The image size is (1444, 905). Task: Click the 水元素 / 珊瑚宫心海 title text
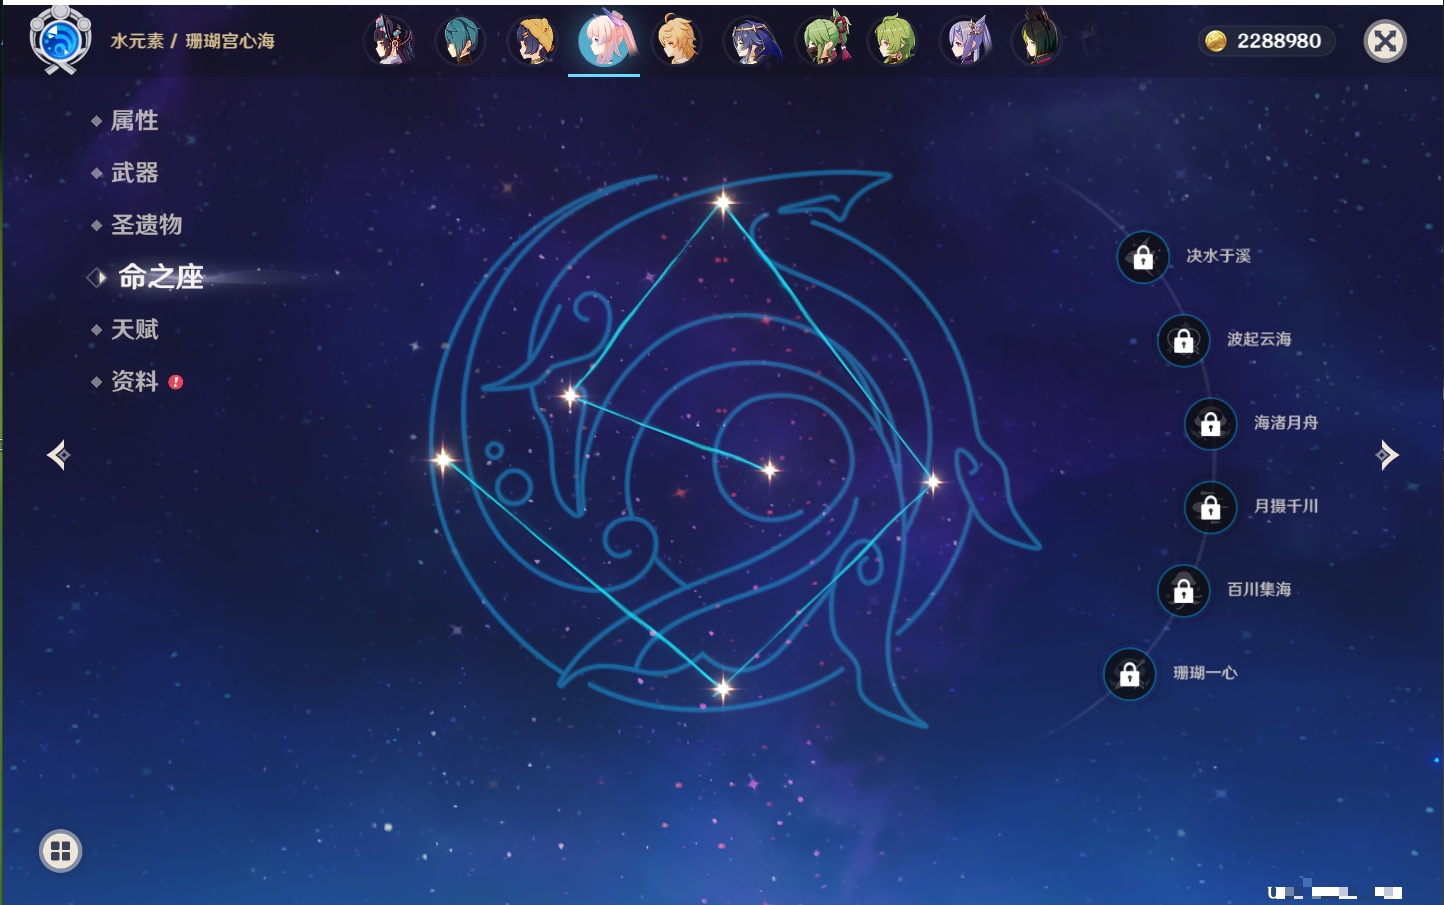pyautogui.click(x=192, y=41)
